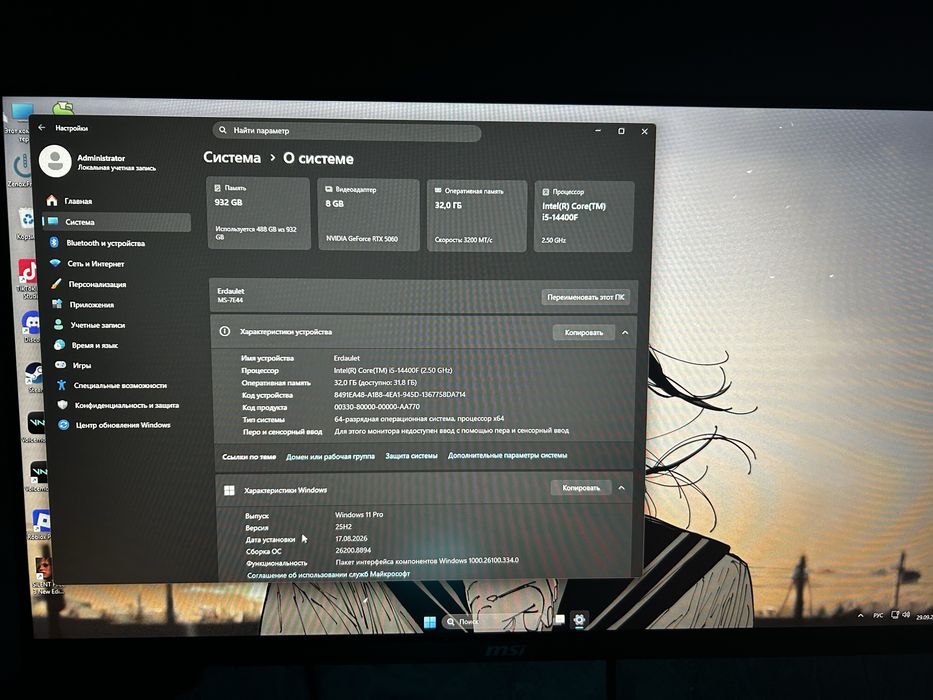Click the device characteristics info icon
Image resolution: width=933 pixels, height=700 pixels.
224,331
